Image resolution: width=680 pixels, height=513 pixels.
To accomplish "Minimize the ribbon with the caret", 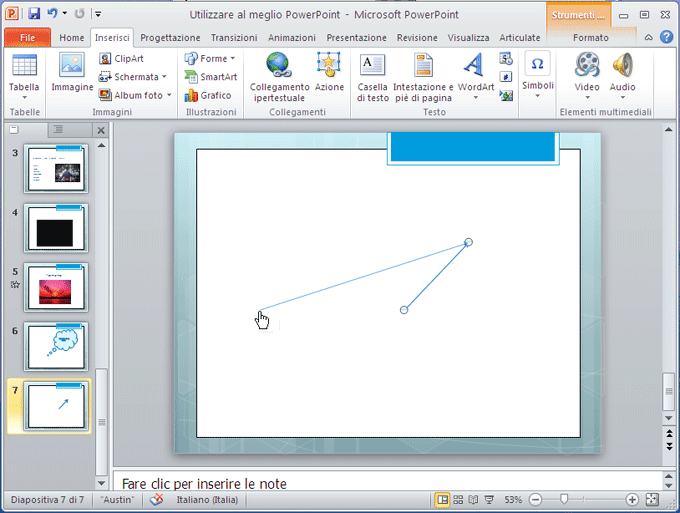I will point(648,37).
